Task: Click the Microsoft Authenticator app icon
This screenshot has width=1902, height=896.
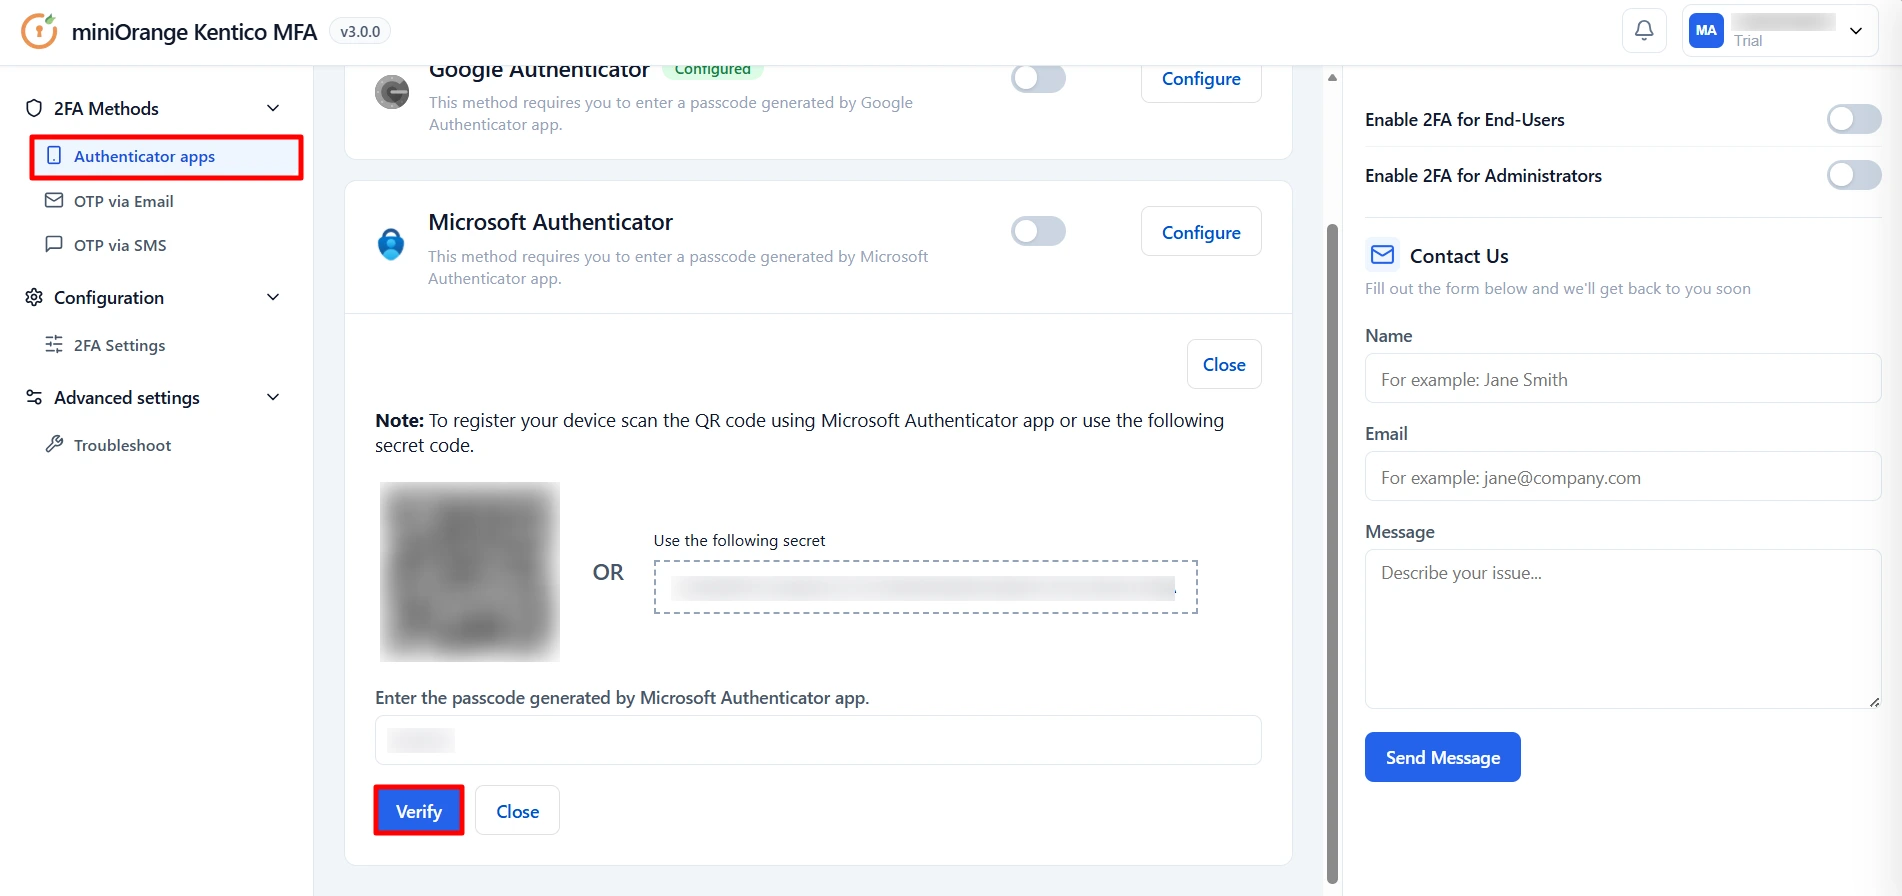Action: point(391,244)
